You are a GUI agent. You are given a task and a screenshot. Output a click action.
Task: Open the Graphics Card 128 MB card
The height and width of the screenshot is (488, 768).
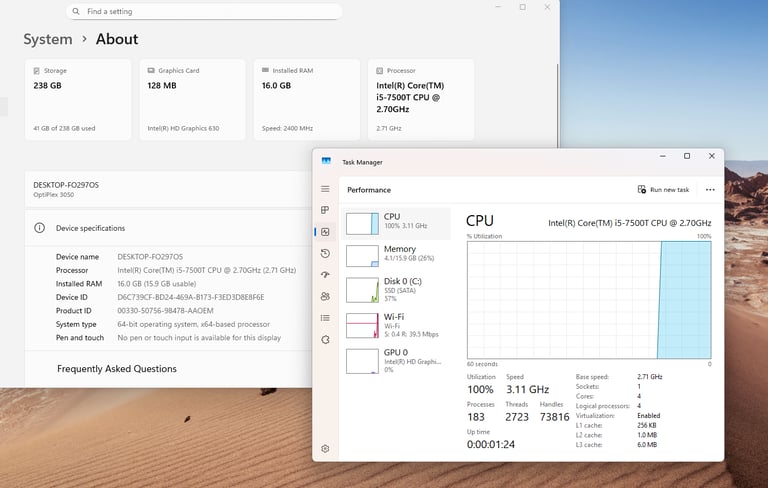[x=192, y=100]
